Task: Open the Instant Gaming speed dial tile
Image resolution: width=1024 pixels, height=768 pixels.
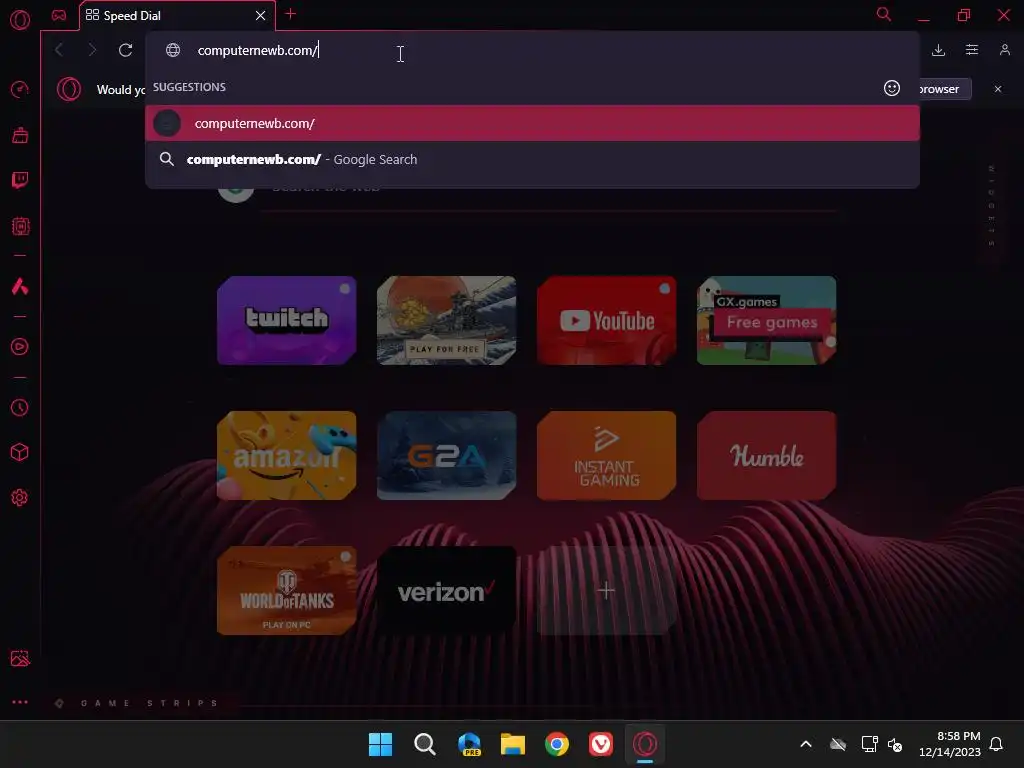Action: (x=607, y=455)
